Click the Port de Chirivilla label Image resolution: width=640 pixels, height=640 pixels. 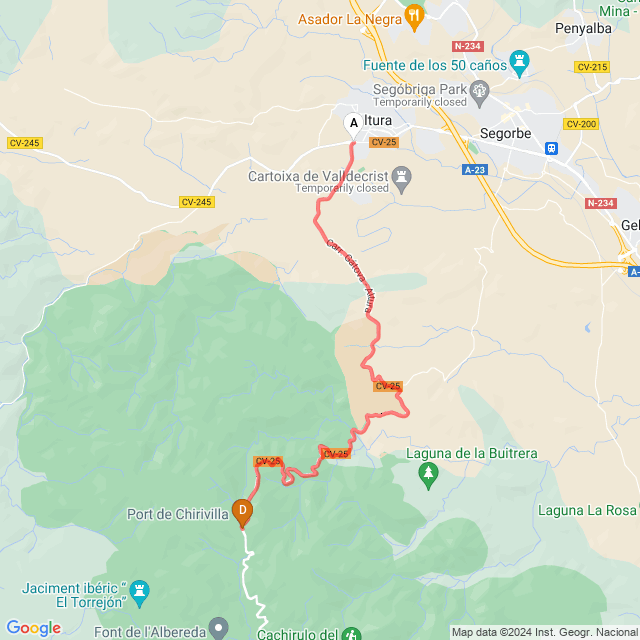tap(178, 514)
